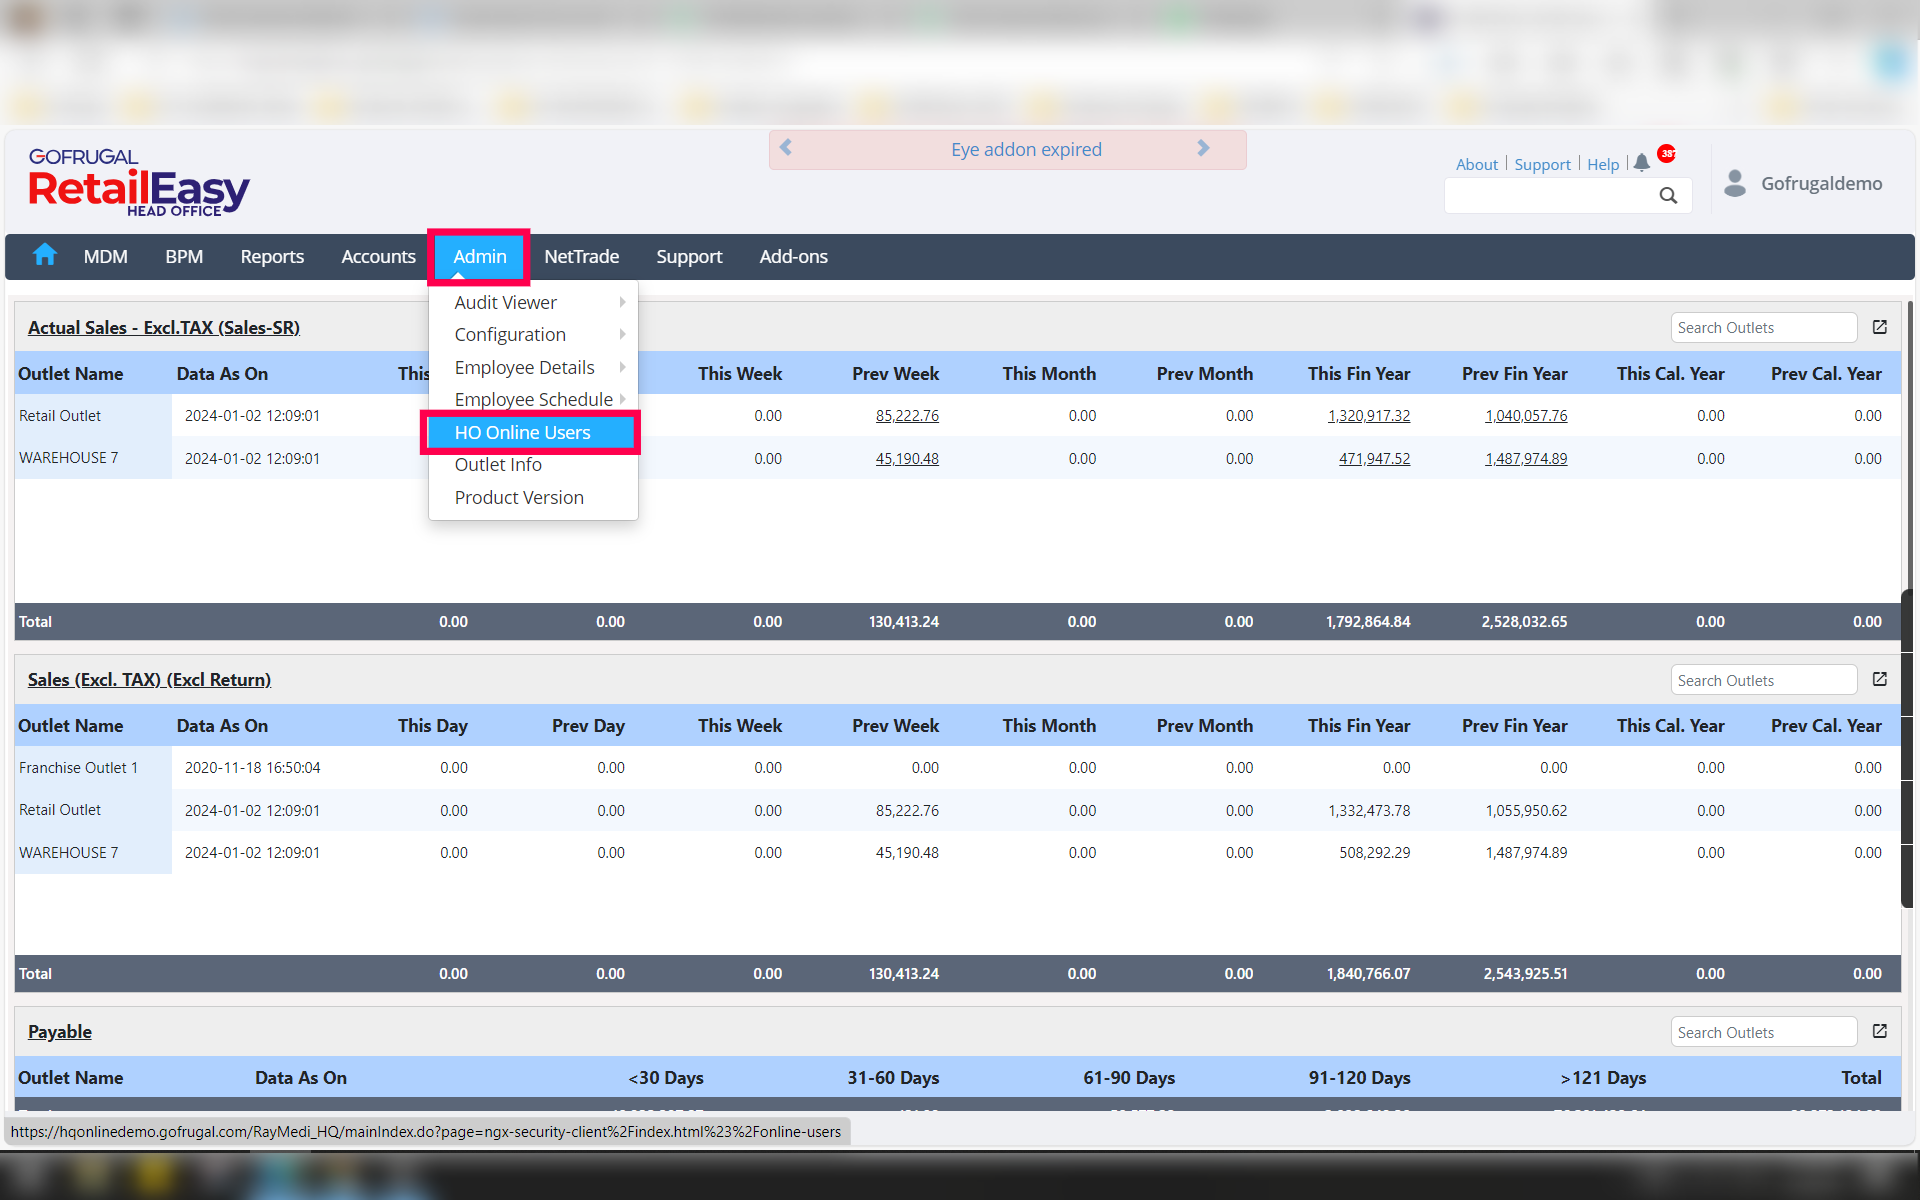This screenshot has width=1920, height=1200.
Task: Click the search magnifier icon
Action: pos(1668,195)
